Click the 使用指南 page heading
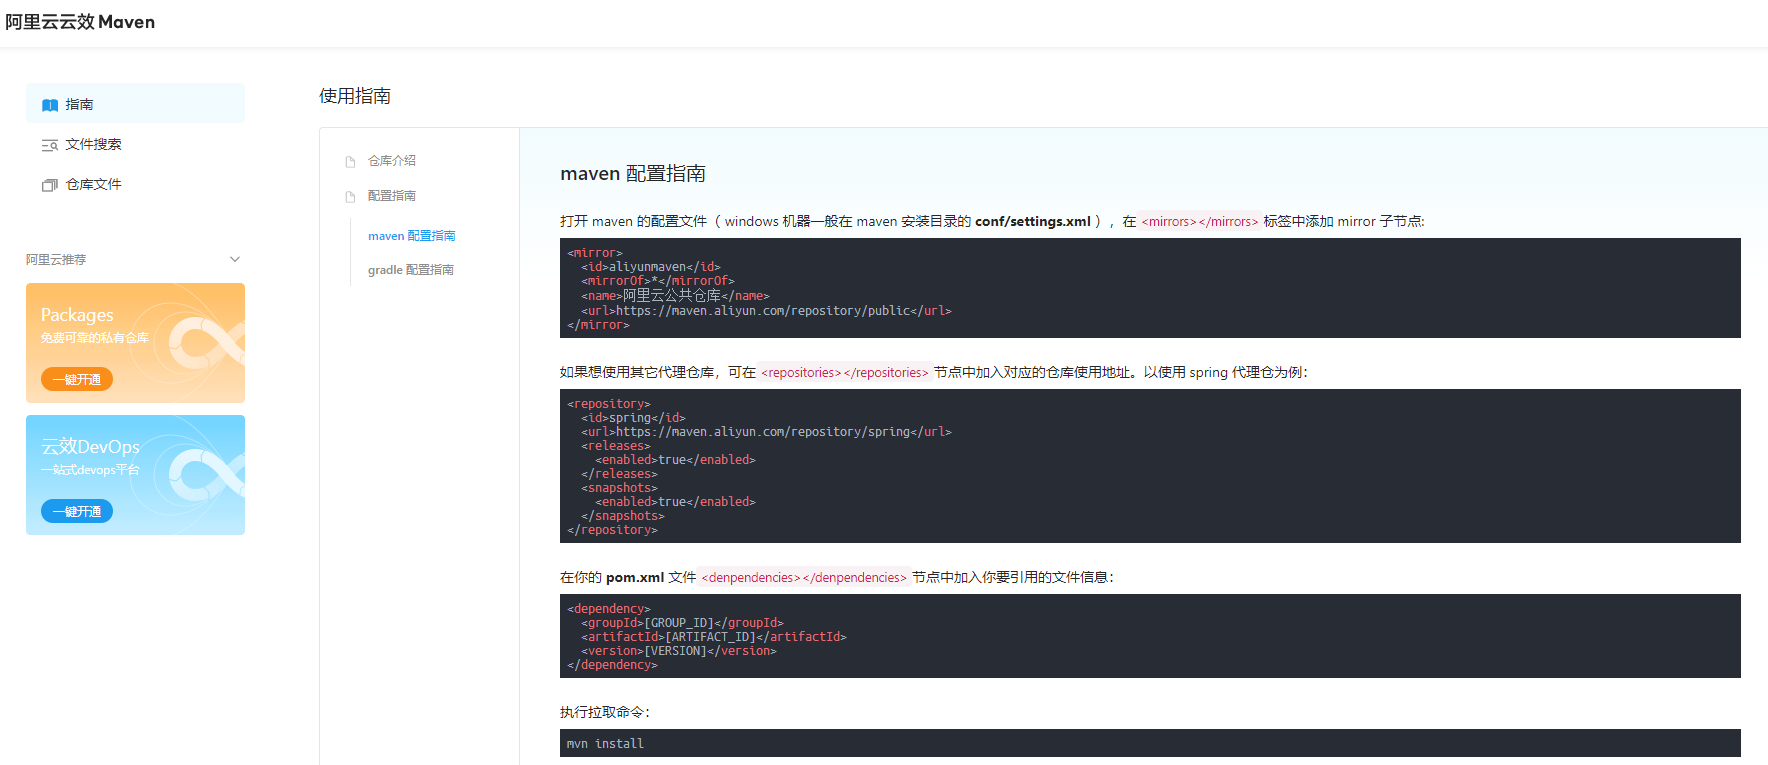This screenshot has height=765, width=1768. tap(355, 96)
